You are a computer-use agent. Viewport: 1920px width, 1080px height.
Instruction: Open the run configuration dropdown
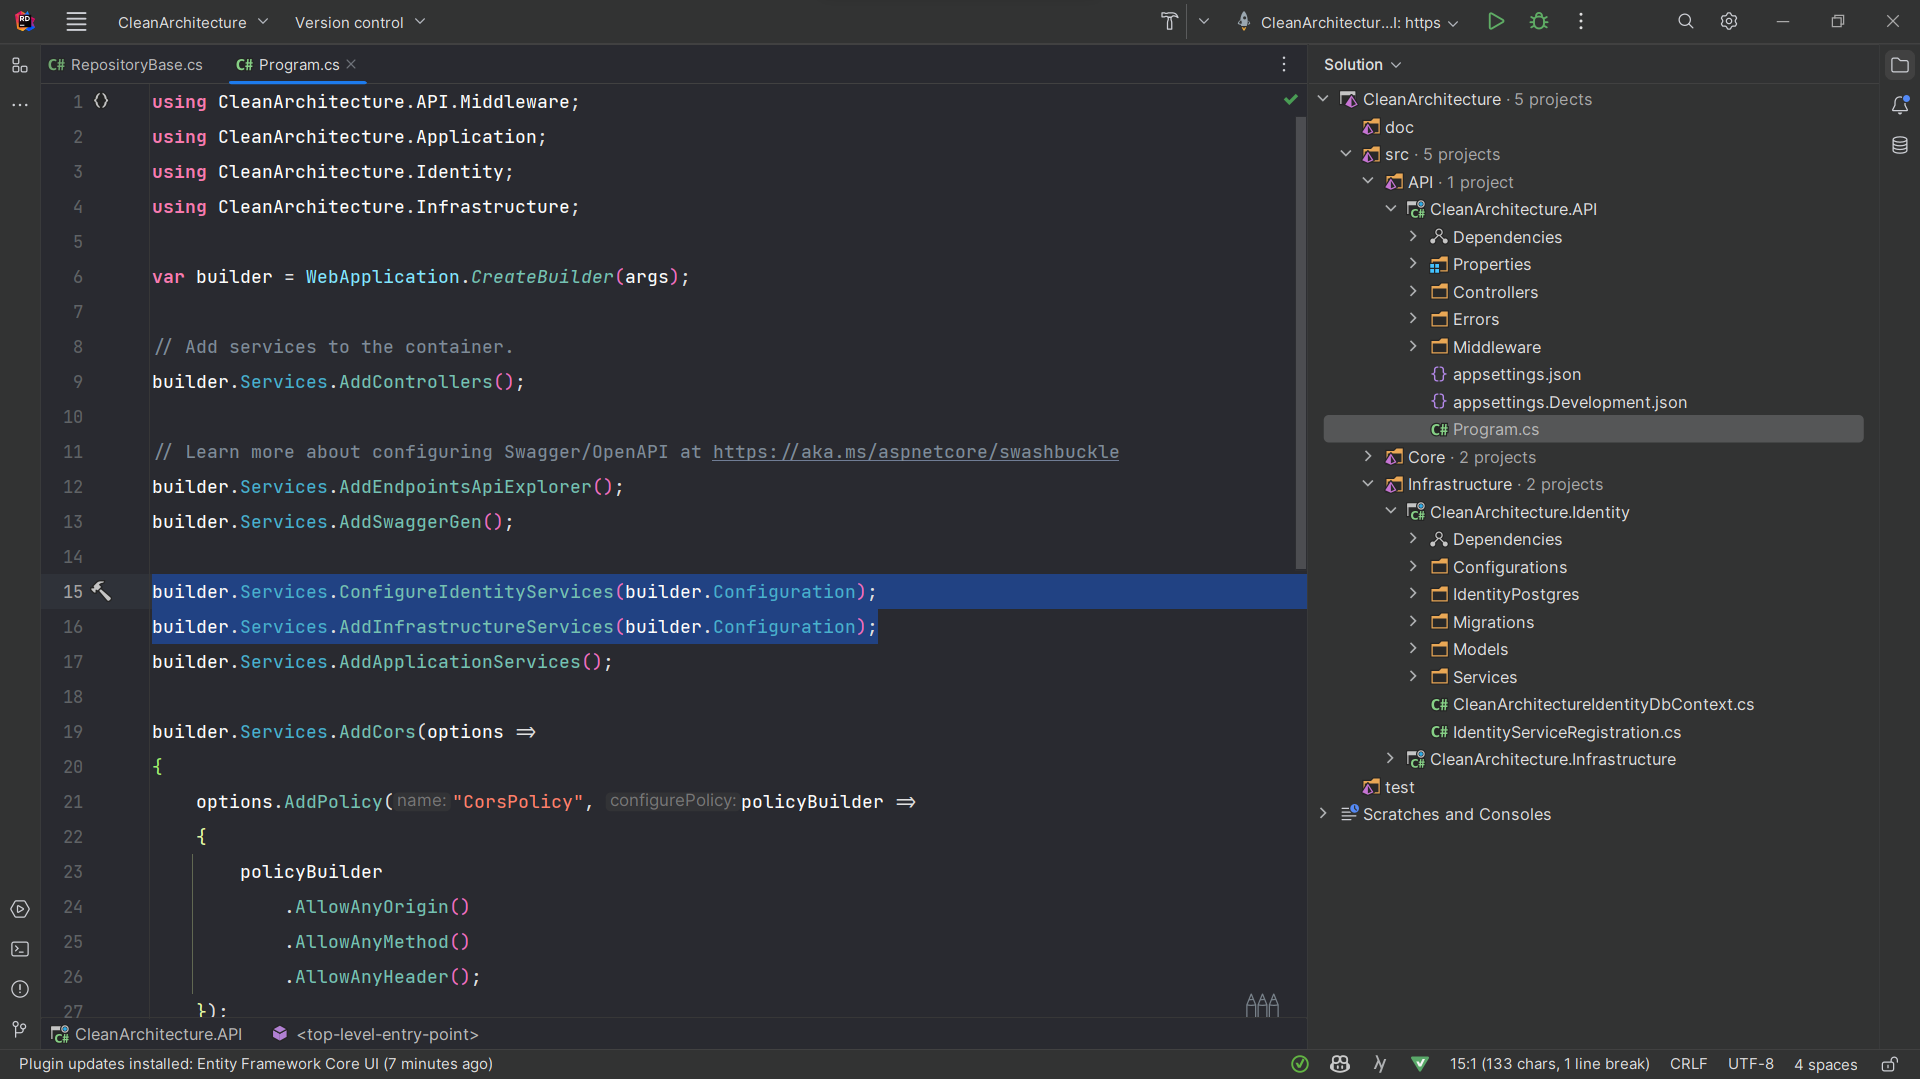(x=1349, y=22)
